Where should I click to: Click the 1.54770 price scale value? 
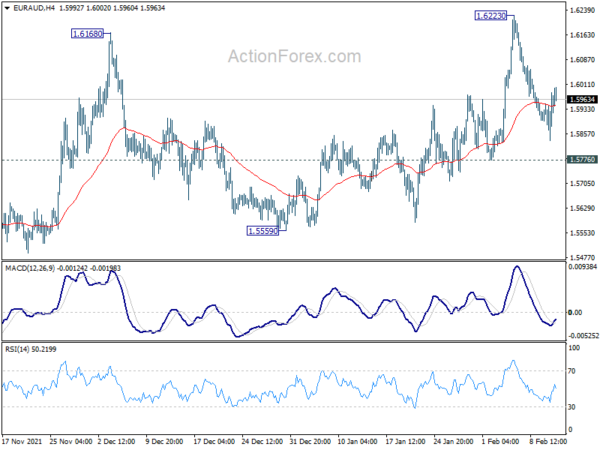582,258
